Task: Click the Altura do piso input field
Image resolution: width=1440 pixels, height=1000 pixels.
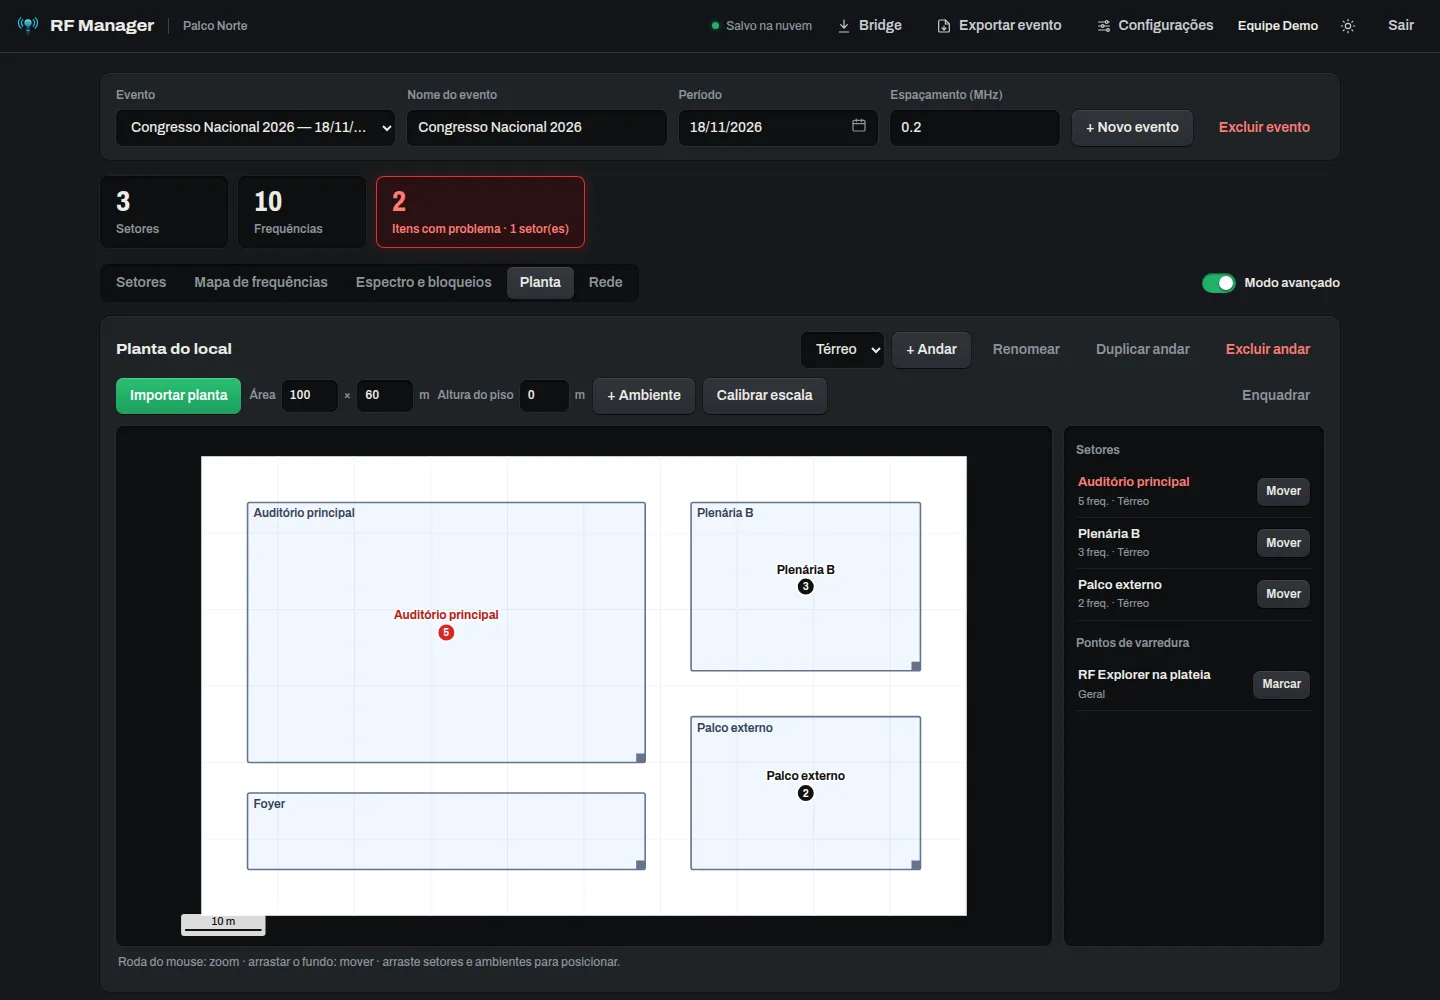Action: click(x=544, y=396)
